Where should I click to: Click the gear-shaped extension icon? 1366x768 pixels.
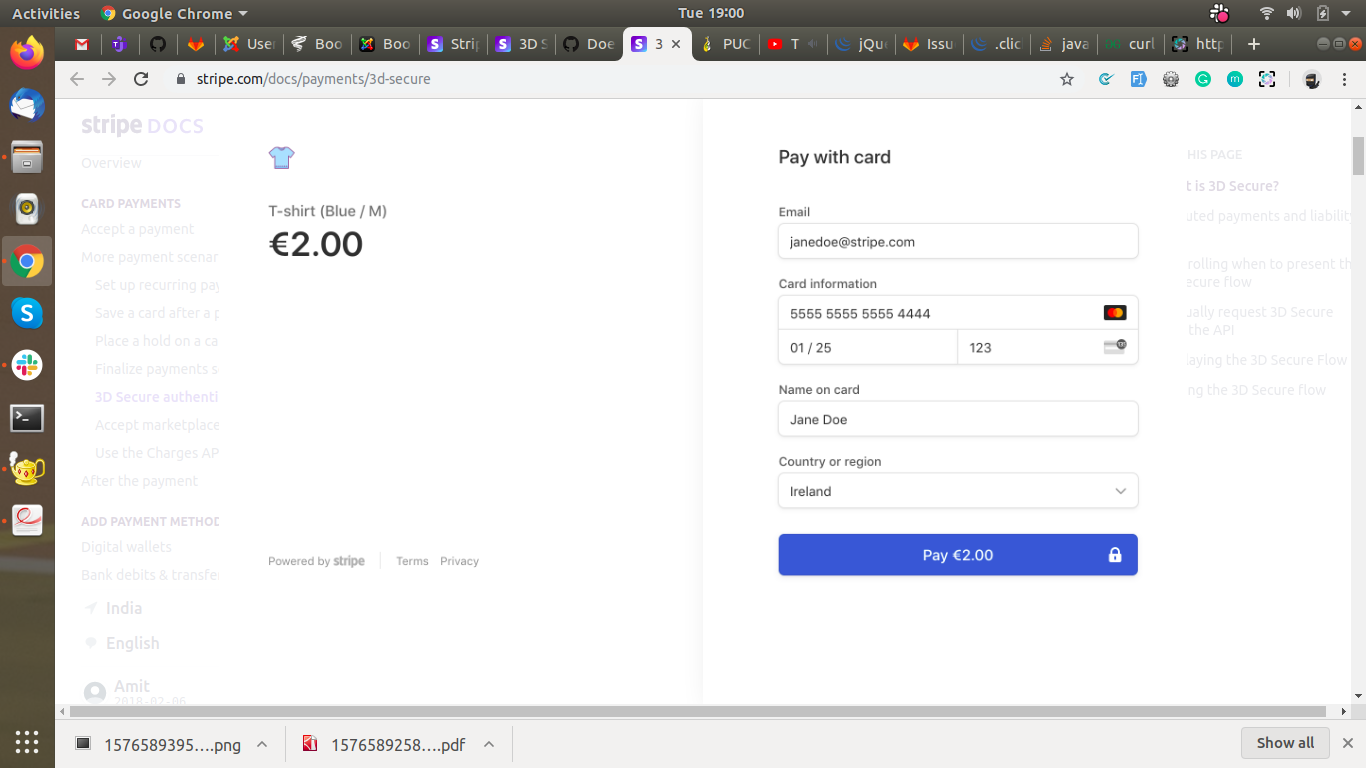pyautogui.click(x=1171, y=79)
